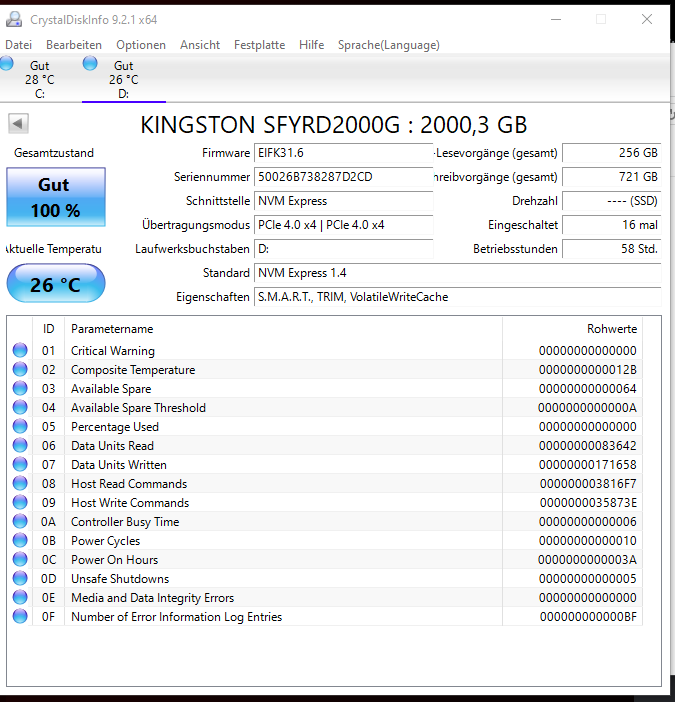Click status orb for Data Units Written row
The height and width of the screenshot is (702, 675).
[x=20, y=464]
